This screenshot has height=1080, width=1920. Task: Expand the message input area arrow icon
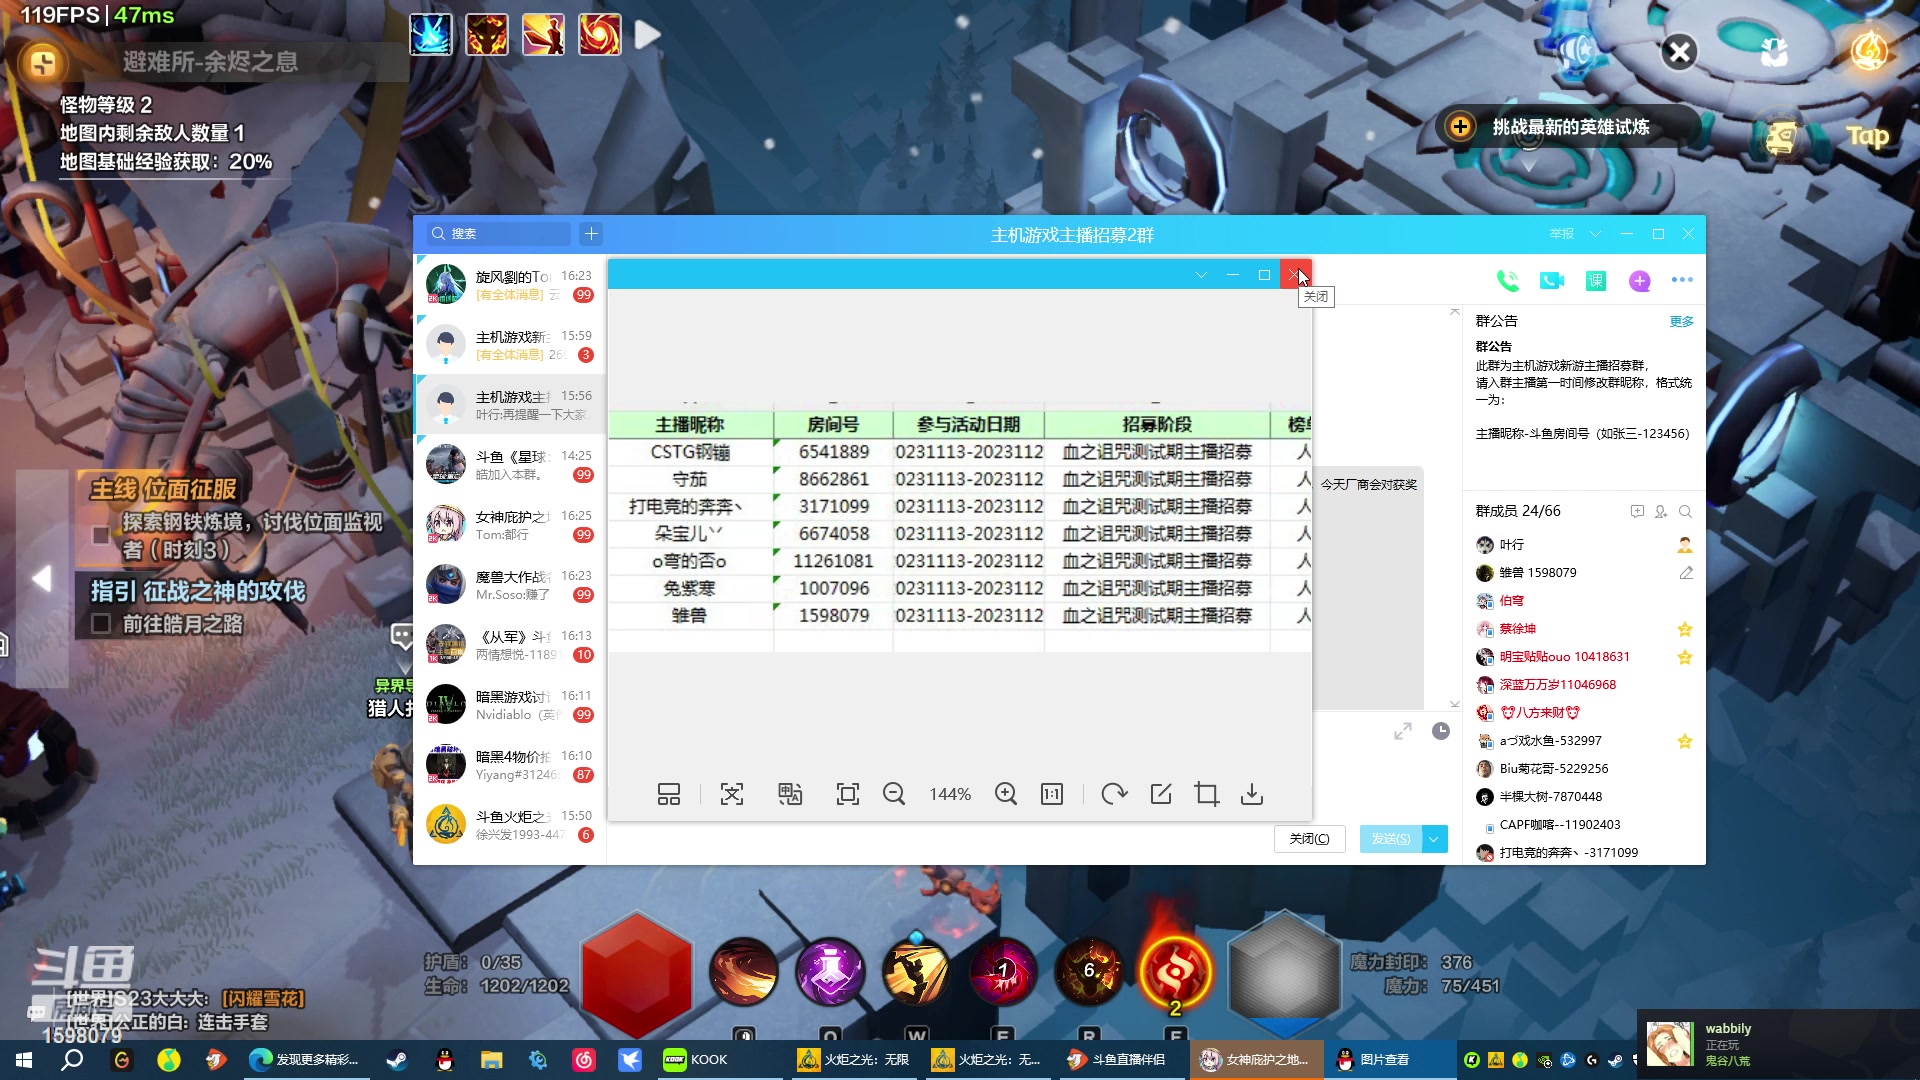[1403, 731]
